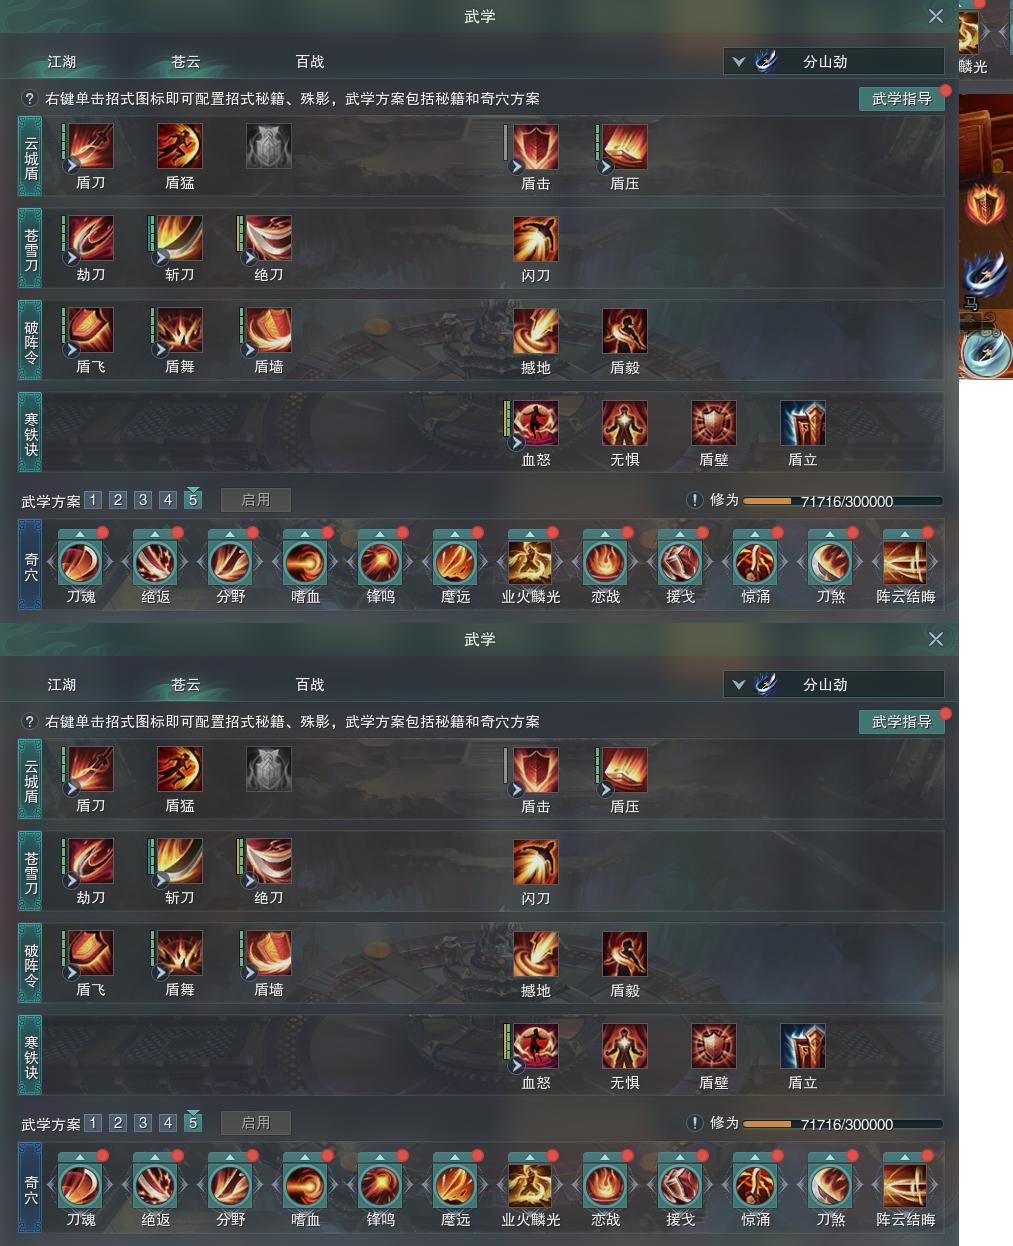This screenshot has height=1246, width=1013.
Task: Select the 盾猛 skill icon in upper panel
Action: pyautogui.click(x=180, y=146)
